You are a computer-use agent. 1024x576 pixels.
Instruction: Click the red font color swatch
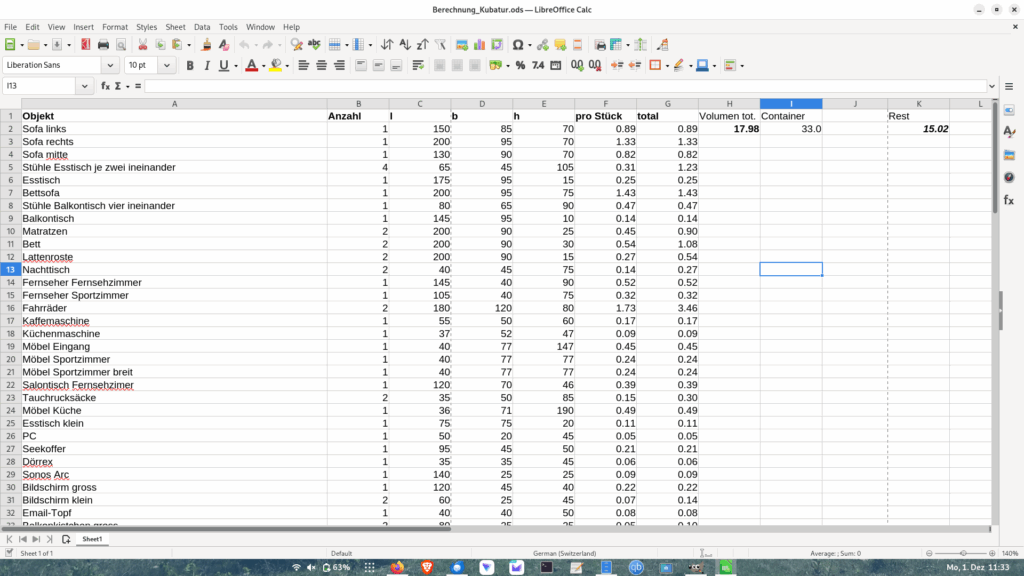click(250, 66)
